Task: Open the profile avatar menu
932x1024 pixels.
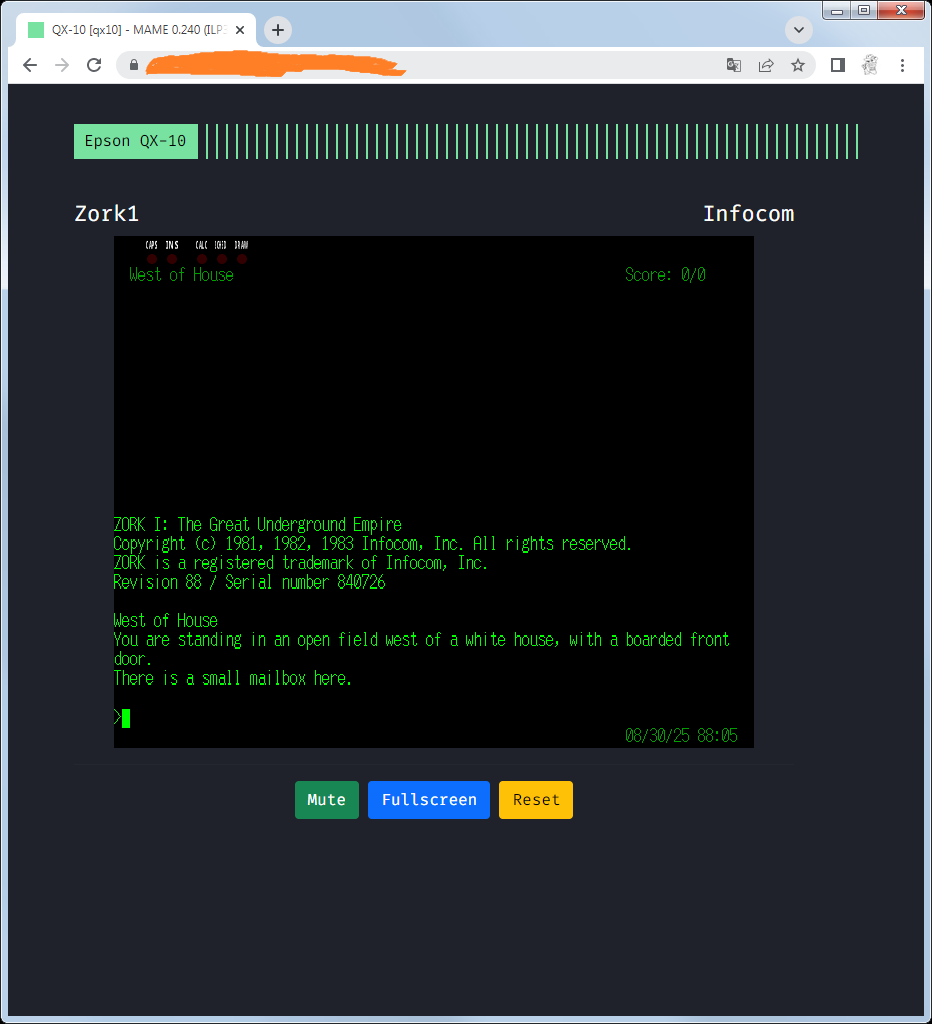Action: pos(869,65)
